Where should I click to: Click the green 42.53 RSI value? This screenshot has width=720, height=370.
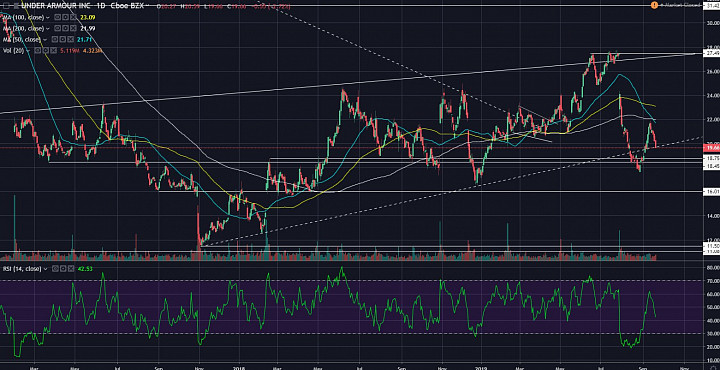(x=85, y=268)
